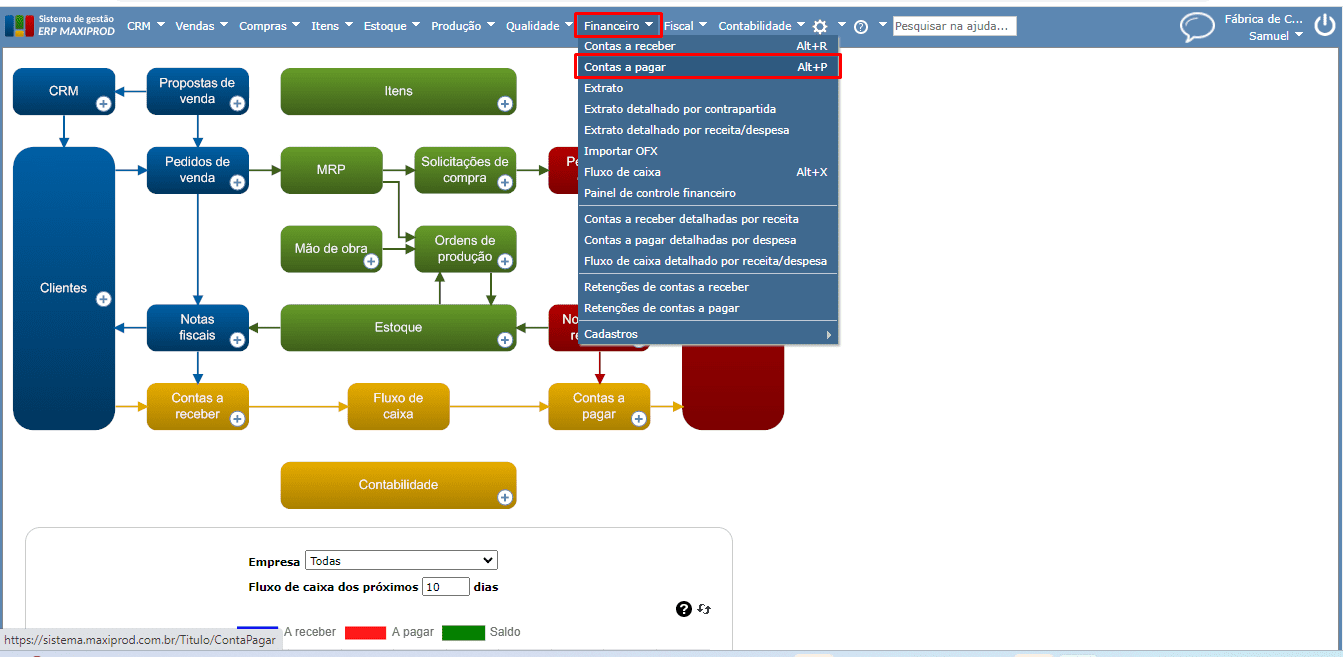The width and height of the screenshot is (1343, 657).
Task: Select Retenções de contas a pagar
Action: coord(708,308)
